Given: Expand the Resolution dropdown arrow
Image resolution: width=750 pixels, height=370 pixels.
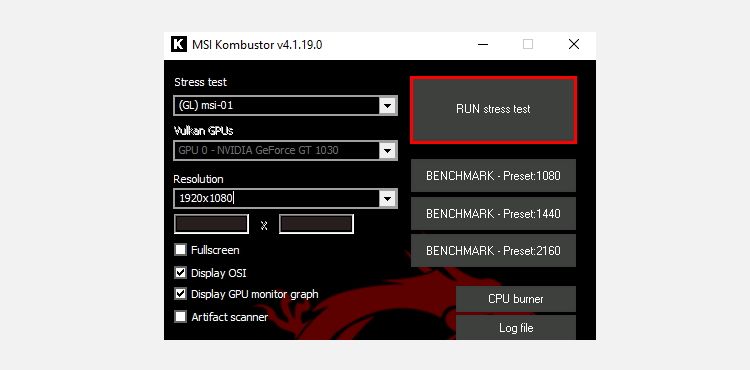Looking at the screenshot, I should [x=387, y=198].
